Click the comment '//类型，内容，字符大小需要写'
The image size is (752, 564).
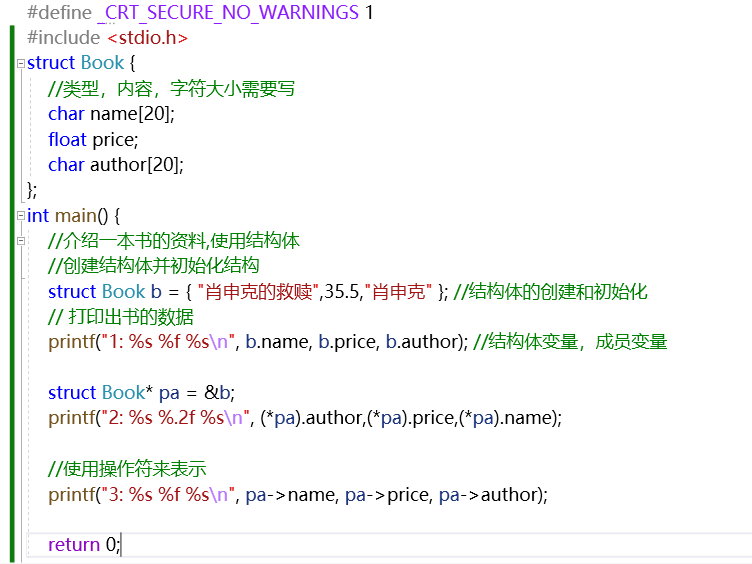click(x=171, y=89)
